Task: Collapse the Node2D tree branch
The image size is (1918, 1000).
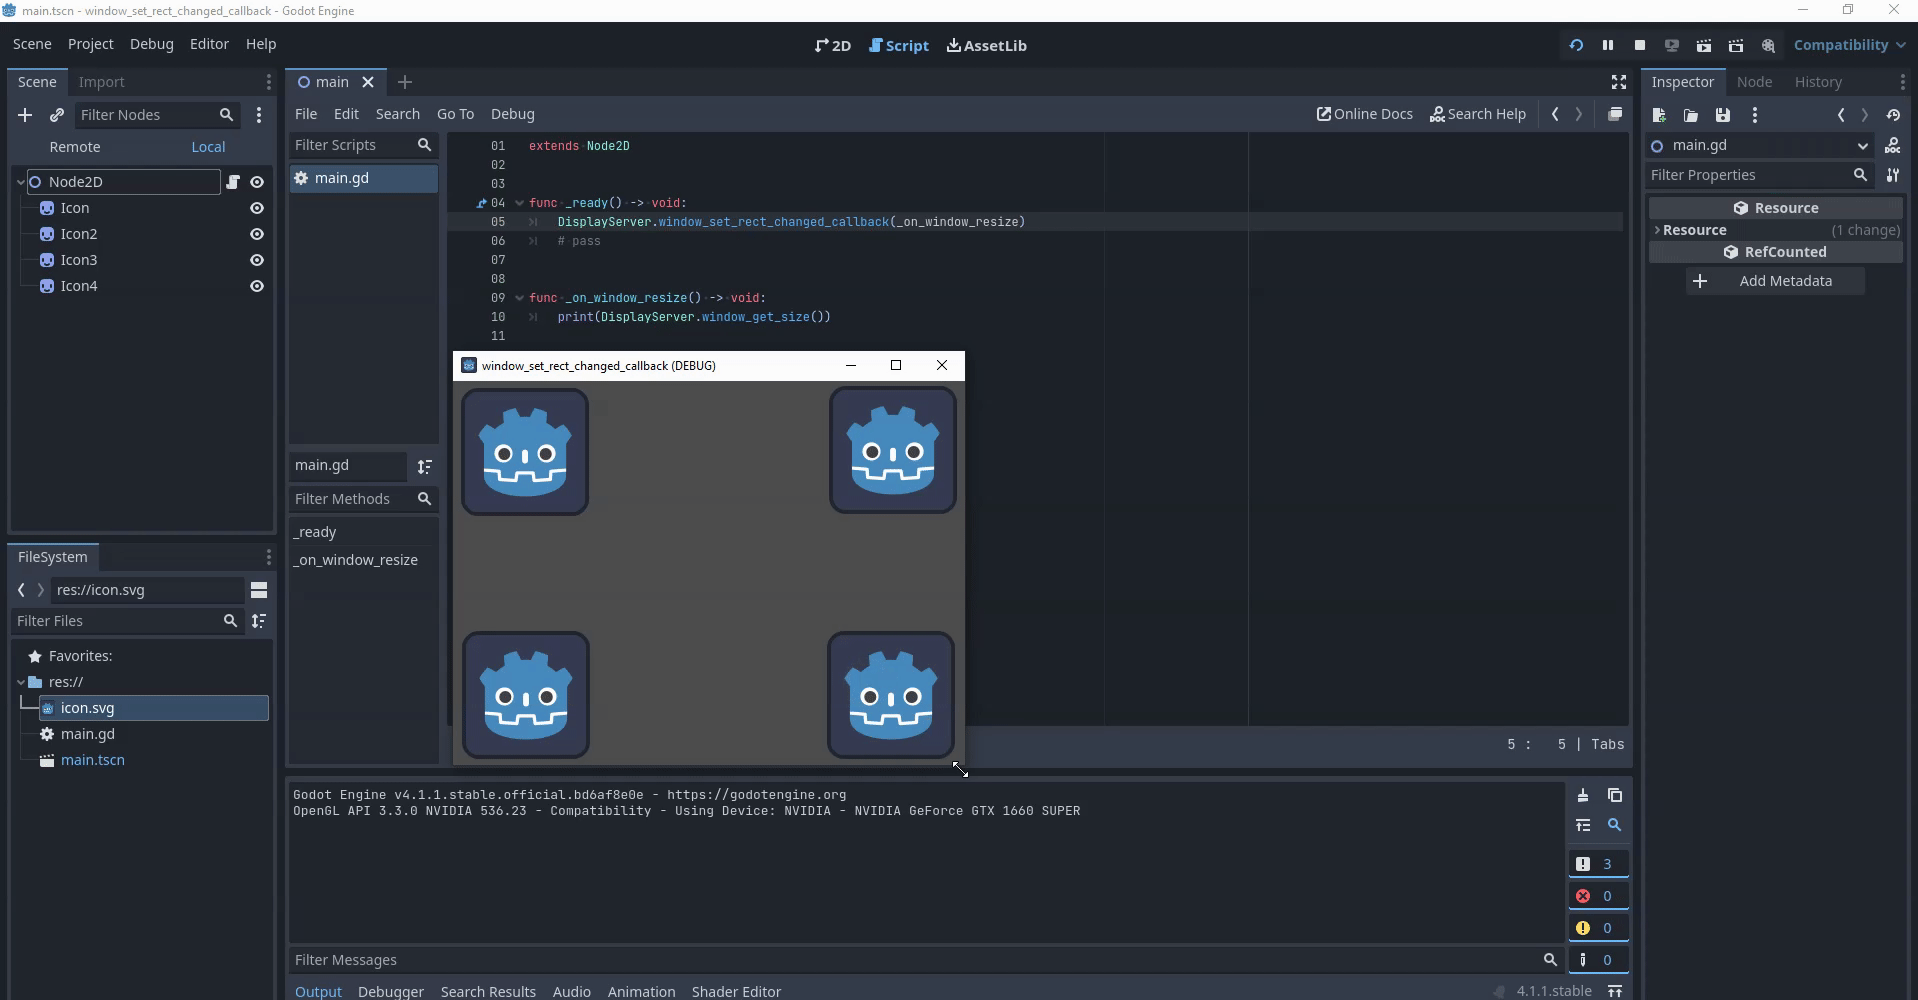Action: (19, 182)
